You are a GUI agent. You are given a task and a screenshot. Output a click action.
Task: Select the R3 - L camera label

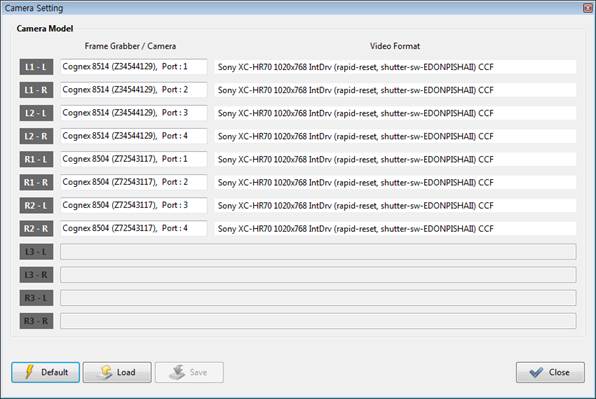(x=36, y=298)
